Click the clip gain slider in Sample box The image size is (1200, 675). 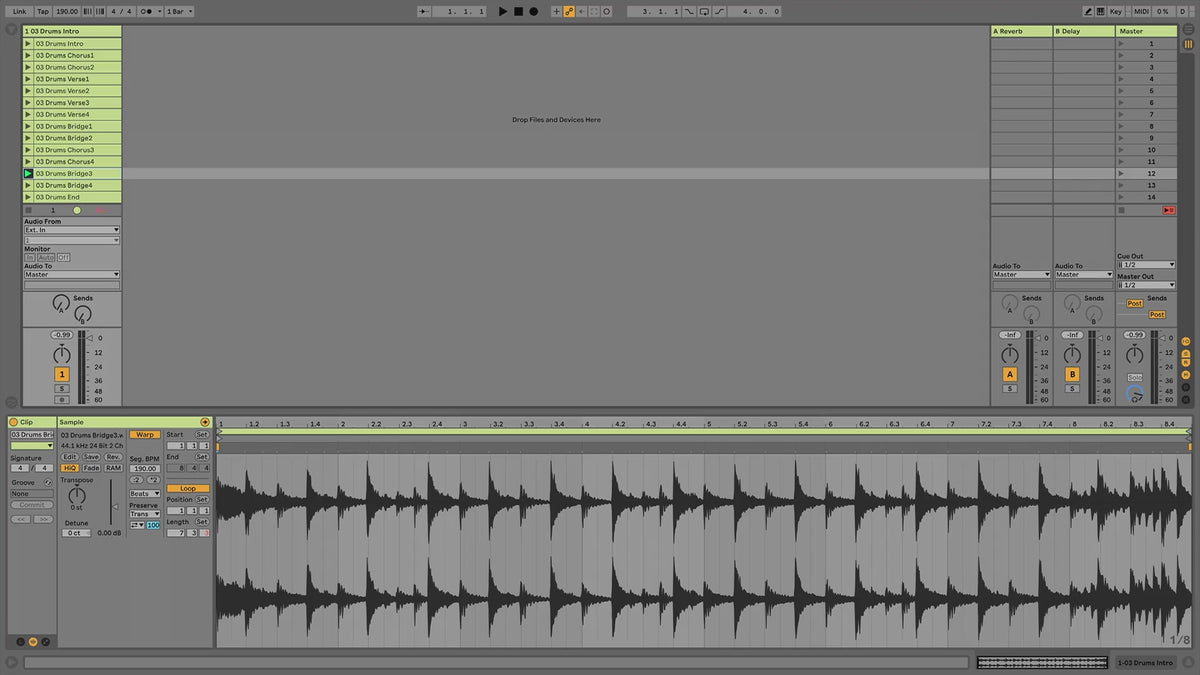pyautogui.click(x=112, y=507)
